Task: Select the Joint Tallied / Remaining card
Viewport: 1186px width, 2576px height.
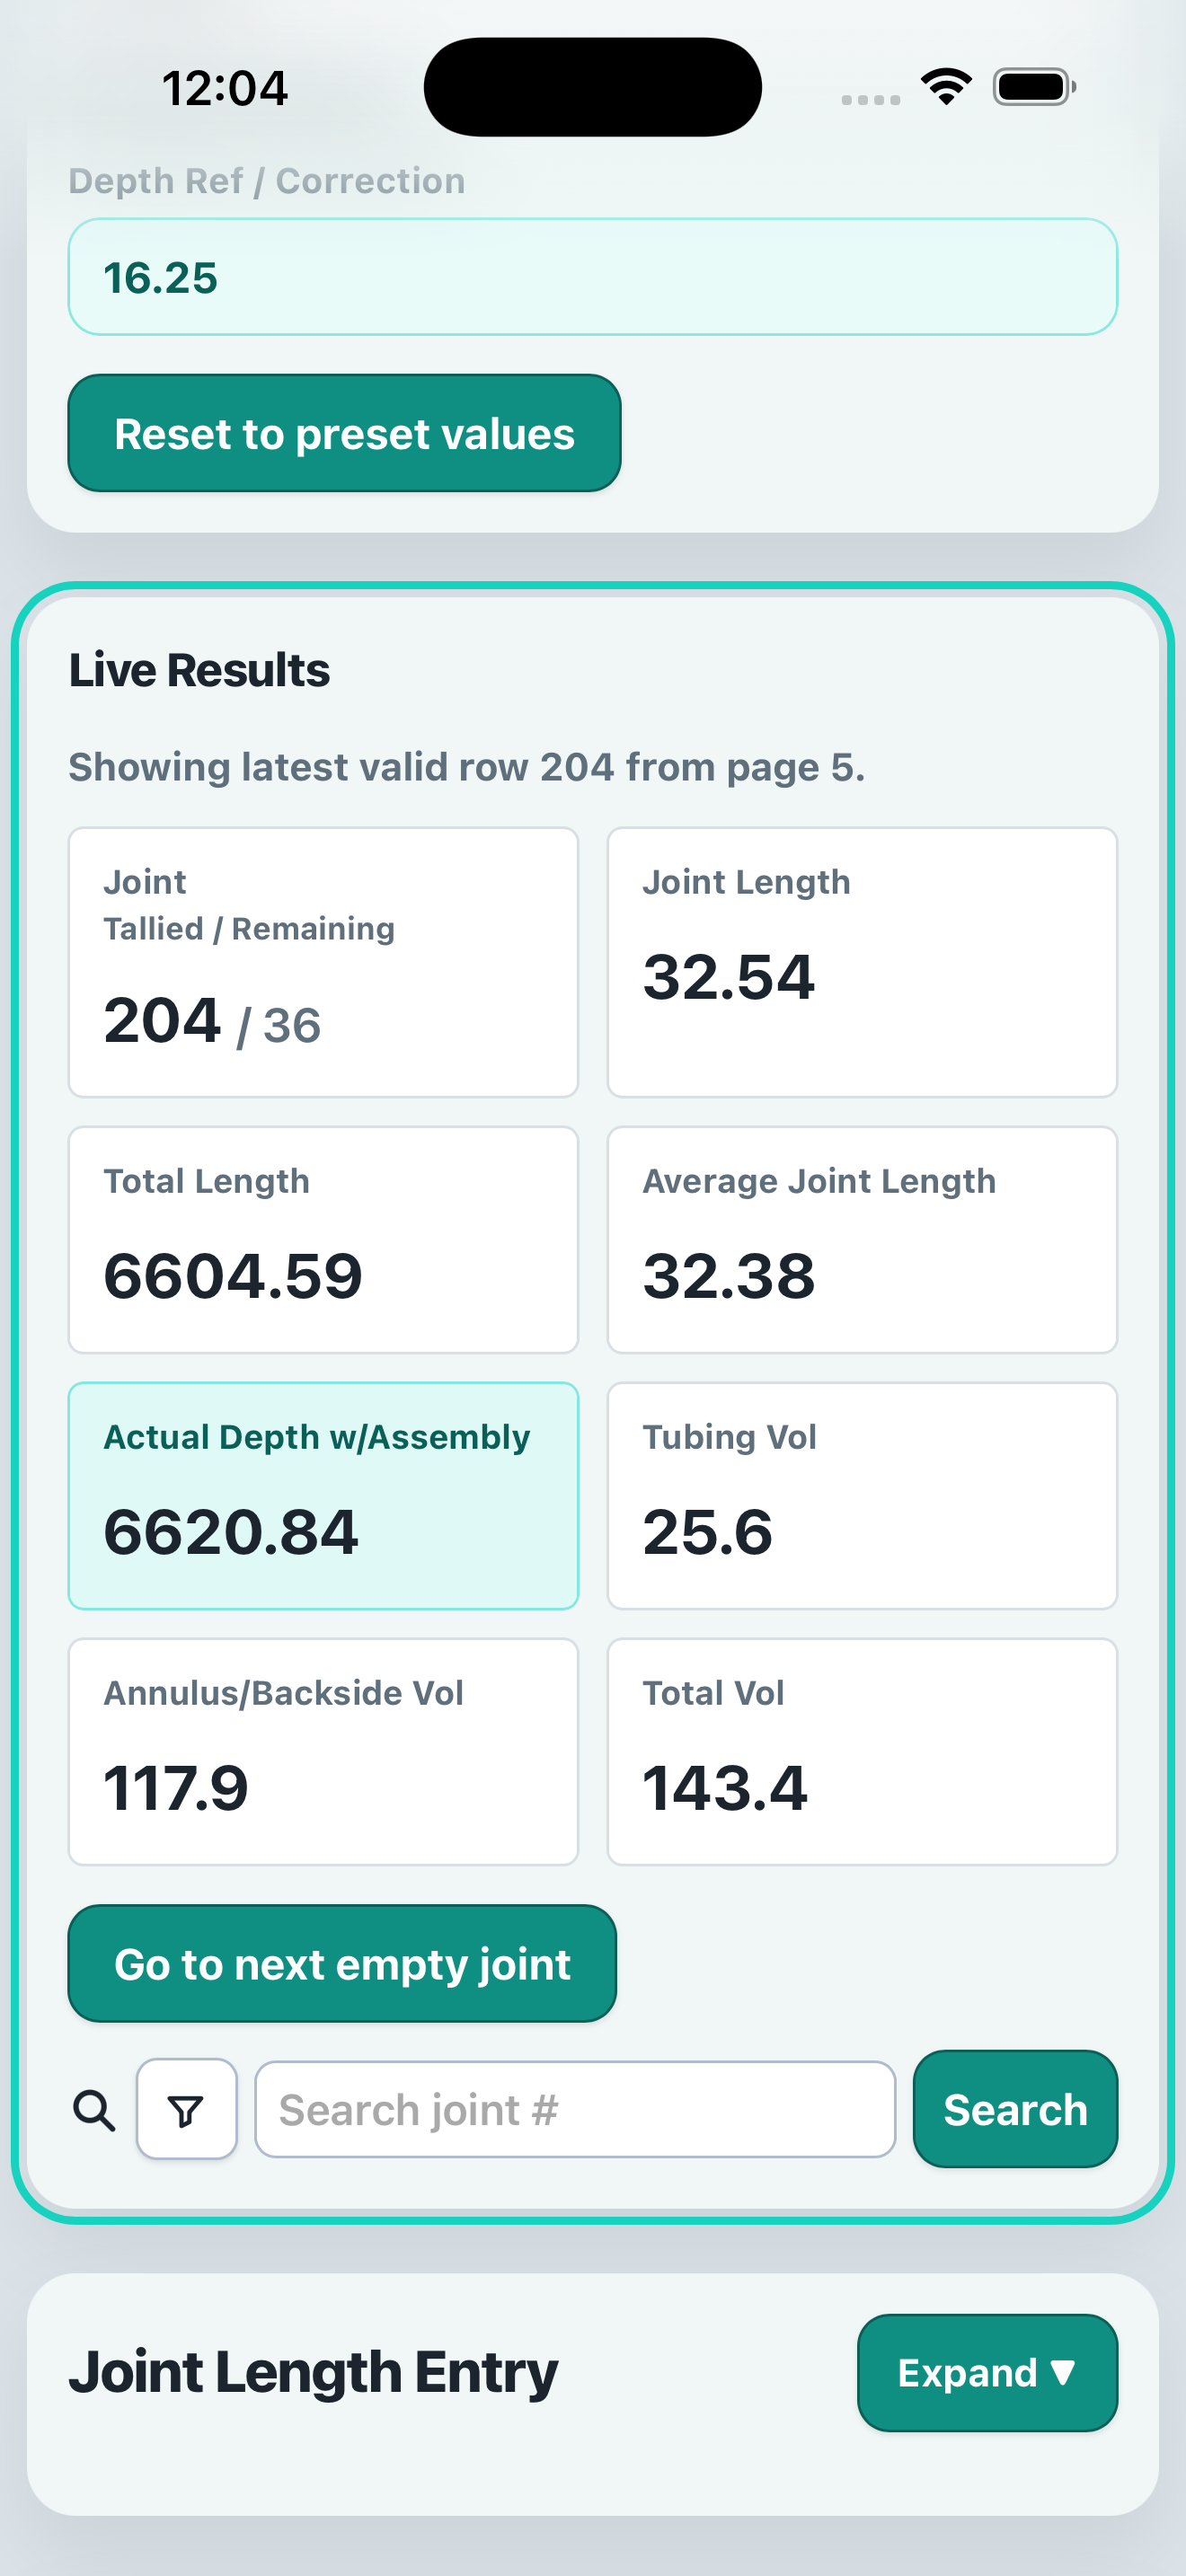Action: pyautogui.click(x=323, y=962)
